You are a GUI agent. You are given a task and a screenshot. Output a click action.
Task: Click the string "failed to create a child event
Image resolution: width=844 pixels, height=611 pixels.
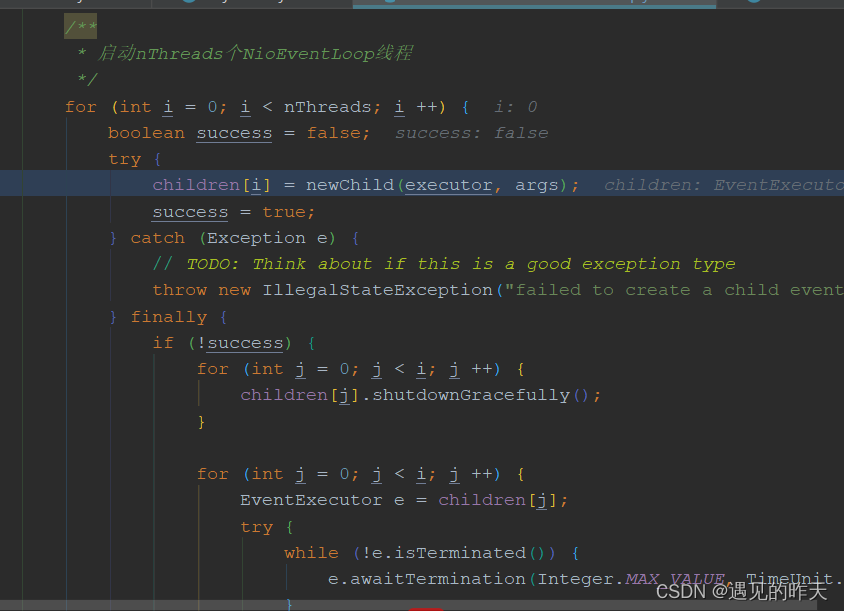point(674,290)
